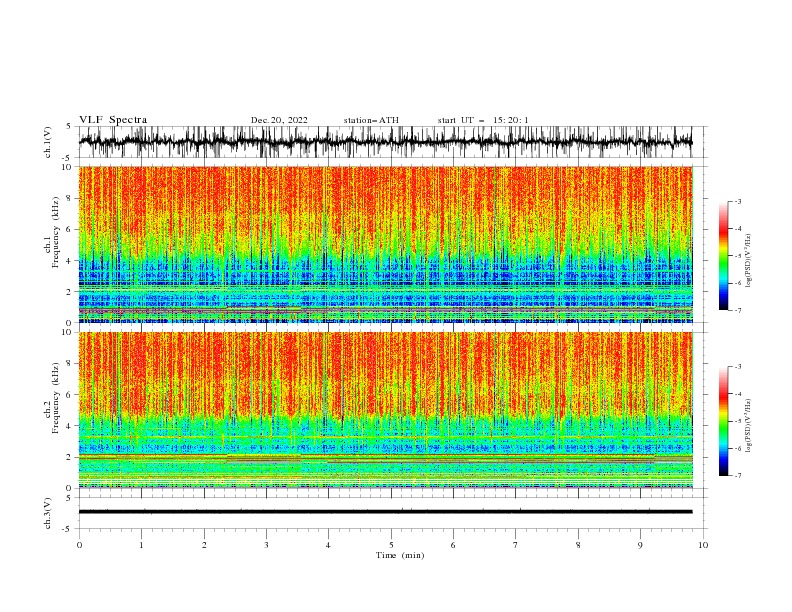This screenshot has width=792, height=612.
Task: Click the ch.1 spectrogram "6" kHz tick label
Action: [71, 229]
